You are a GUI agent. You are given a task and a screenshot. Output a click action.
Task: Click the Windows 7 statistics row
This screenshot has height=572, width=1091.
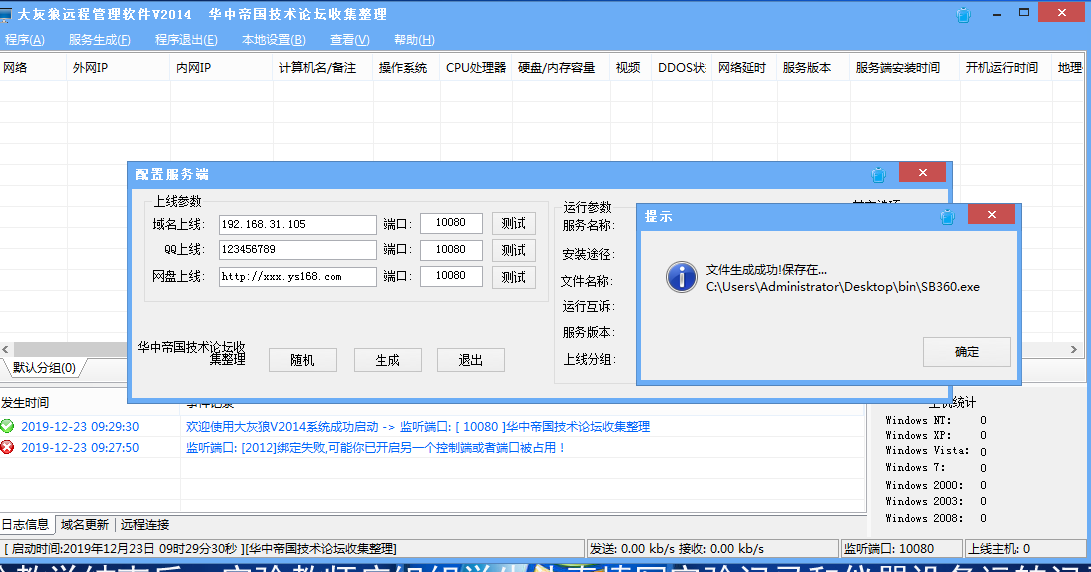[x=935, y=468]
